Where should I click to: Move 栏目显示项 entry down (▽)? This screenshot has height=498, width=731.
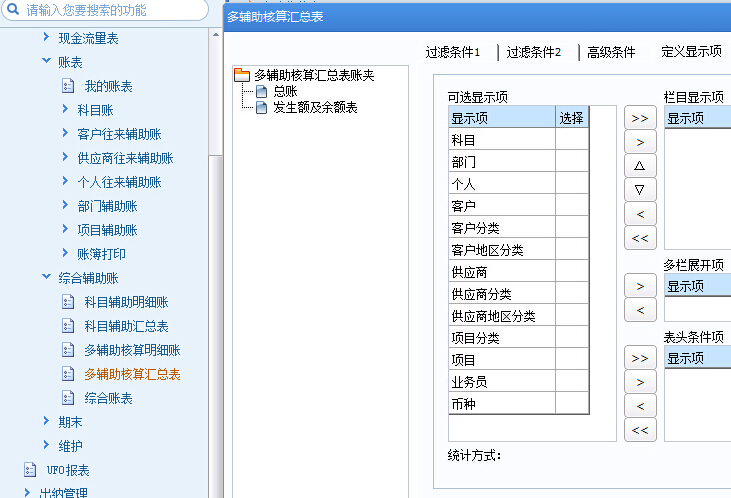[x=640, y=189]
